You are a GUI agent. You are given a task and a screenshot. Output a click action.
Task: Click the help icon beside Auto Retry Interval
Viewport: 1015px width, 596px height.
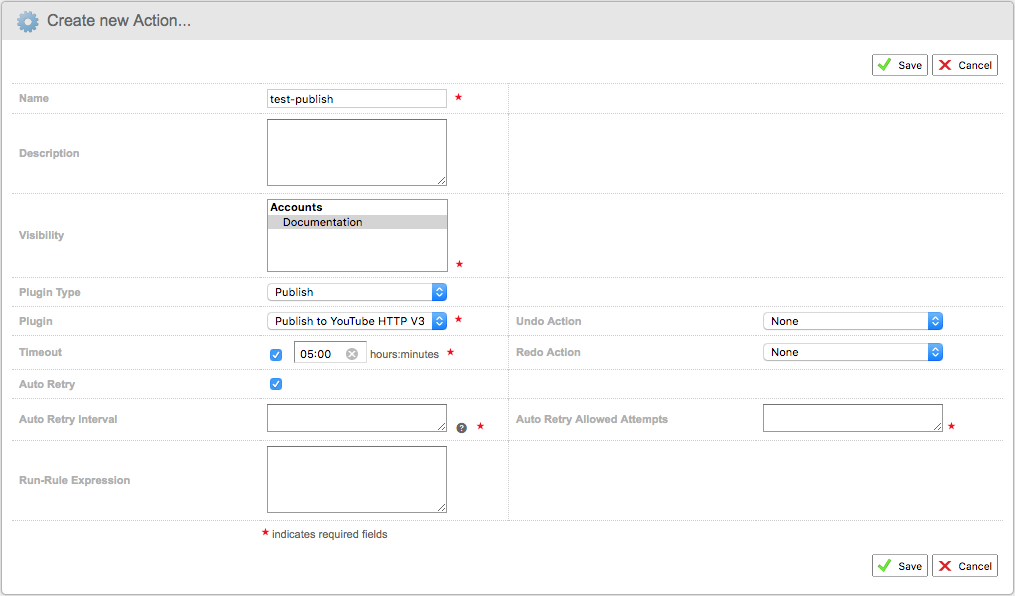point(461,427)
